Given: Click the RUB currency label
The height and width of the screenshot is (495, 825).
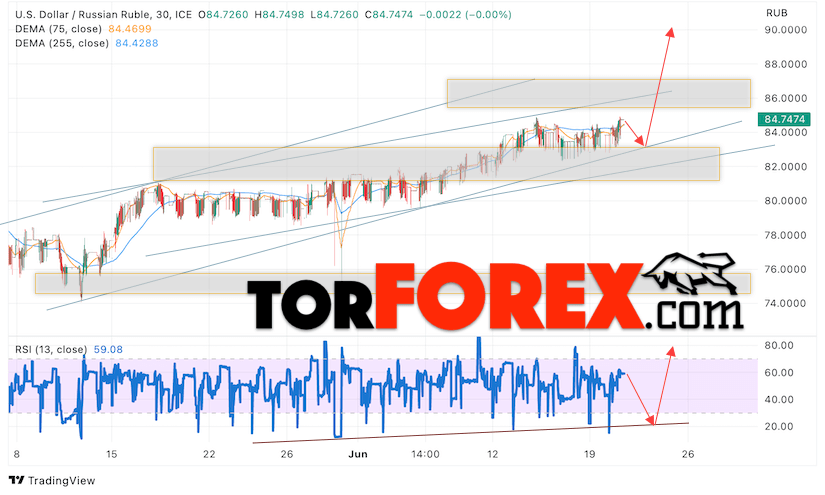Looking at the screenshot, I should tap(776, 13).
